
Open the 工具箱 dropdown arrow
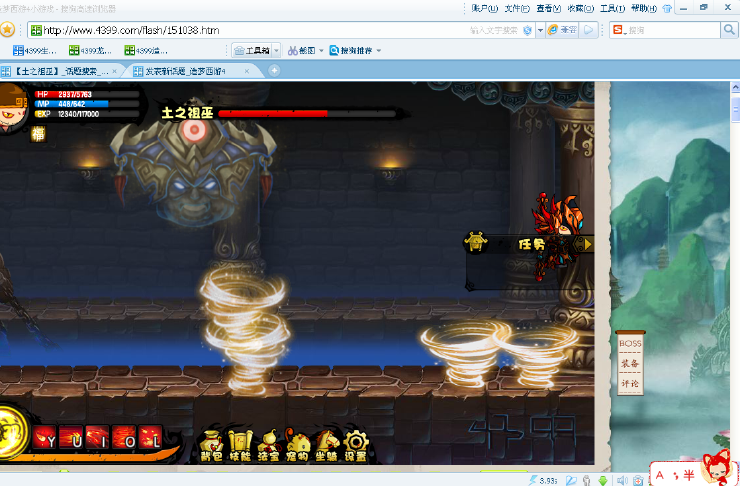point(277,50)
